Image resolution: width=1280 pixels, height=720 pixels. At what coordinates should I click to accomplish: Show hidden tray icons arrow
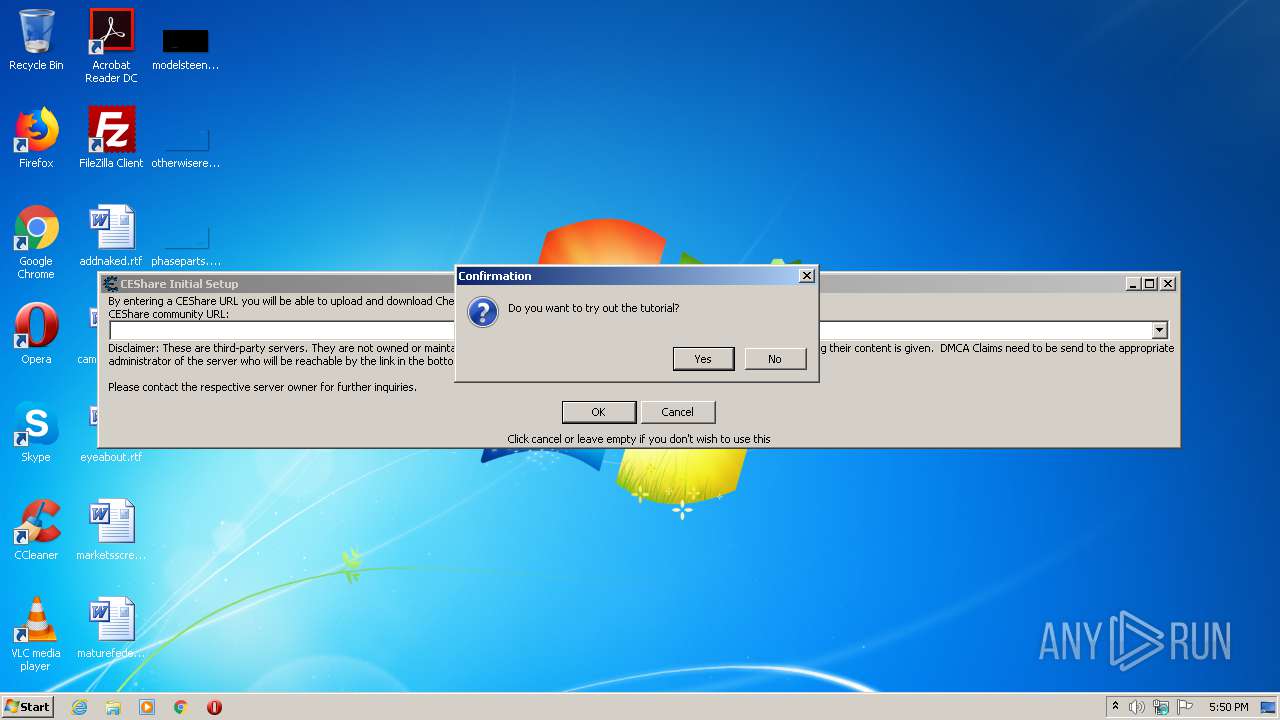point(1115,706)
